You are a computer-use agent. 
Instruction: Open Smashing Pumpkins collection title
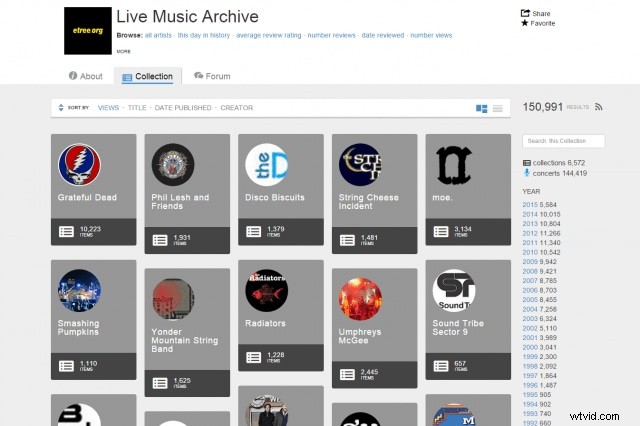[78, 327]
